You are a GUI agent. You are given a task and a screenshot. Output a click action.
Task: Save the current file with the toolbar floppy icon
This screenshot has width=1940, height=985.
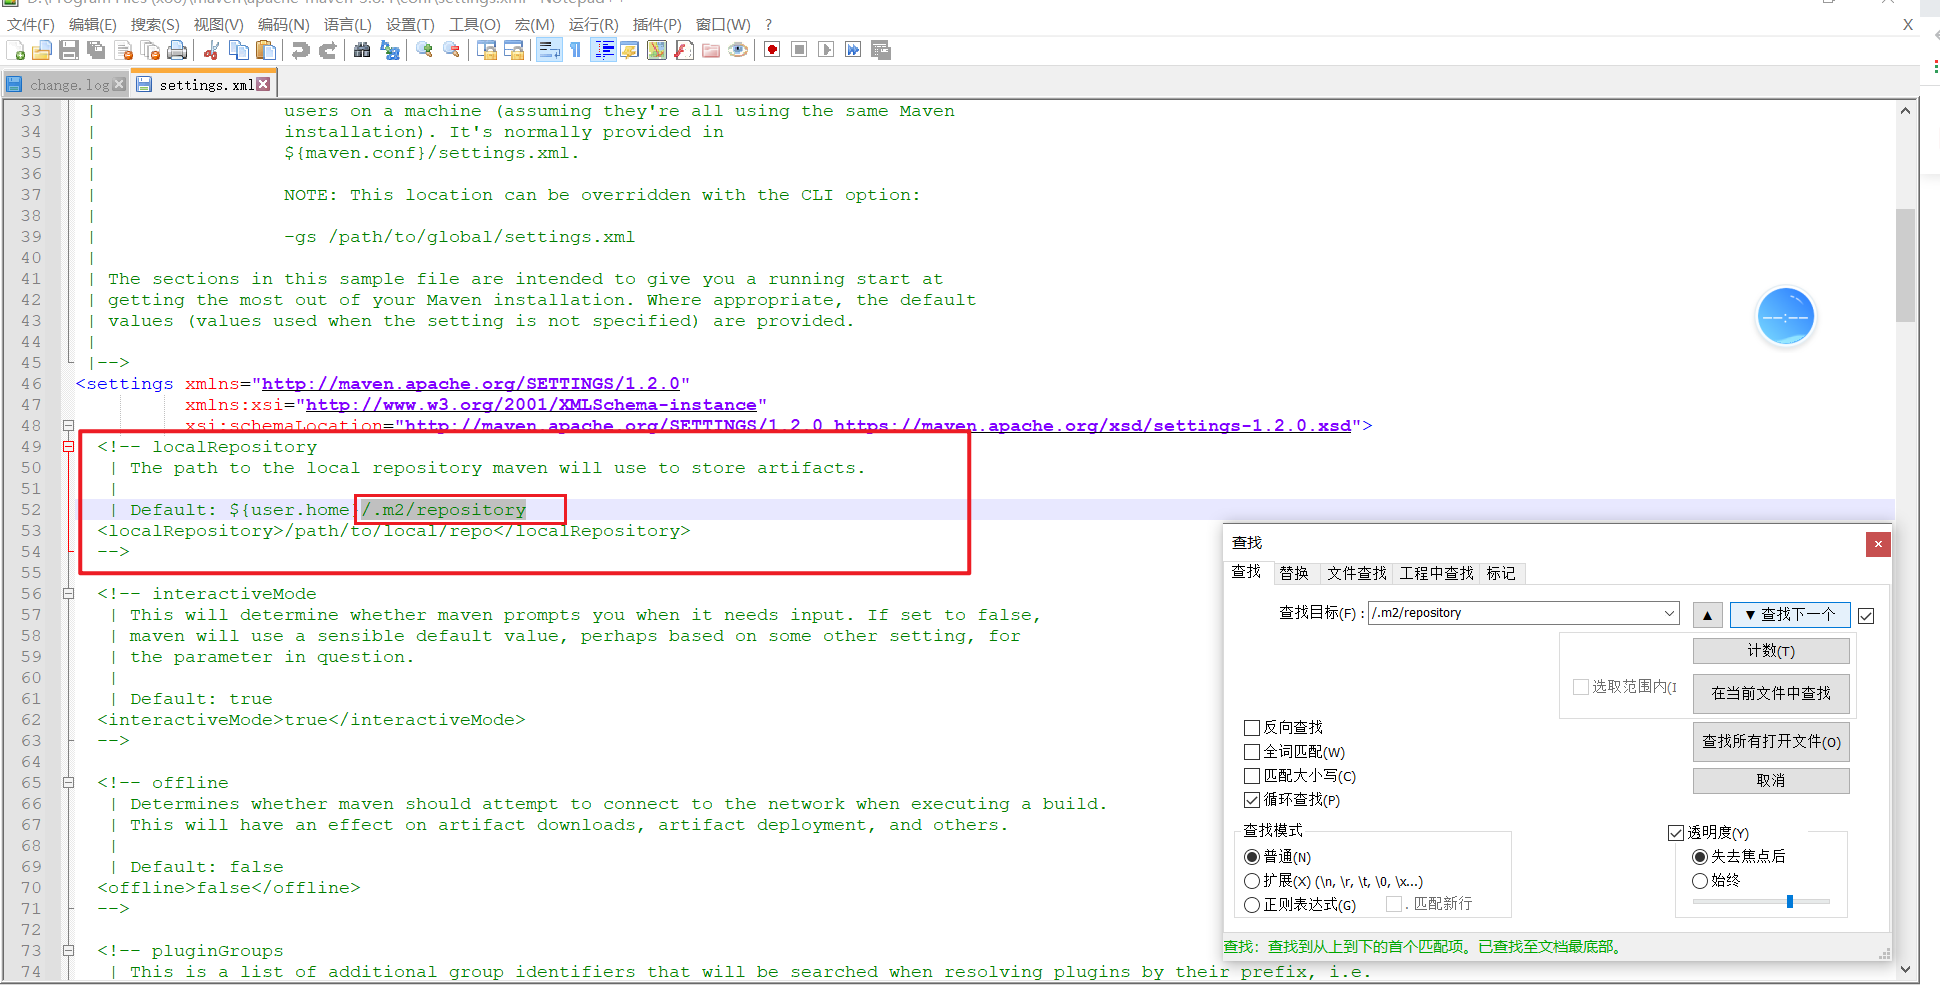pyautogui.click(x=69, y=50)
